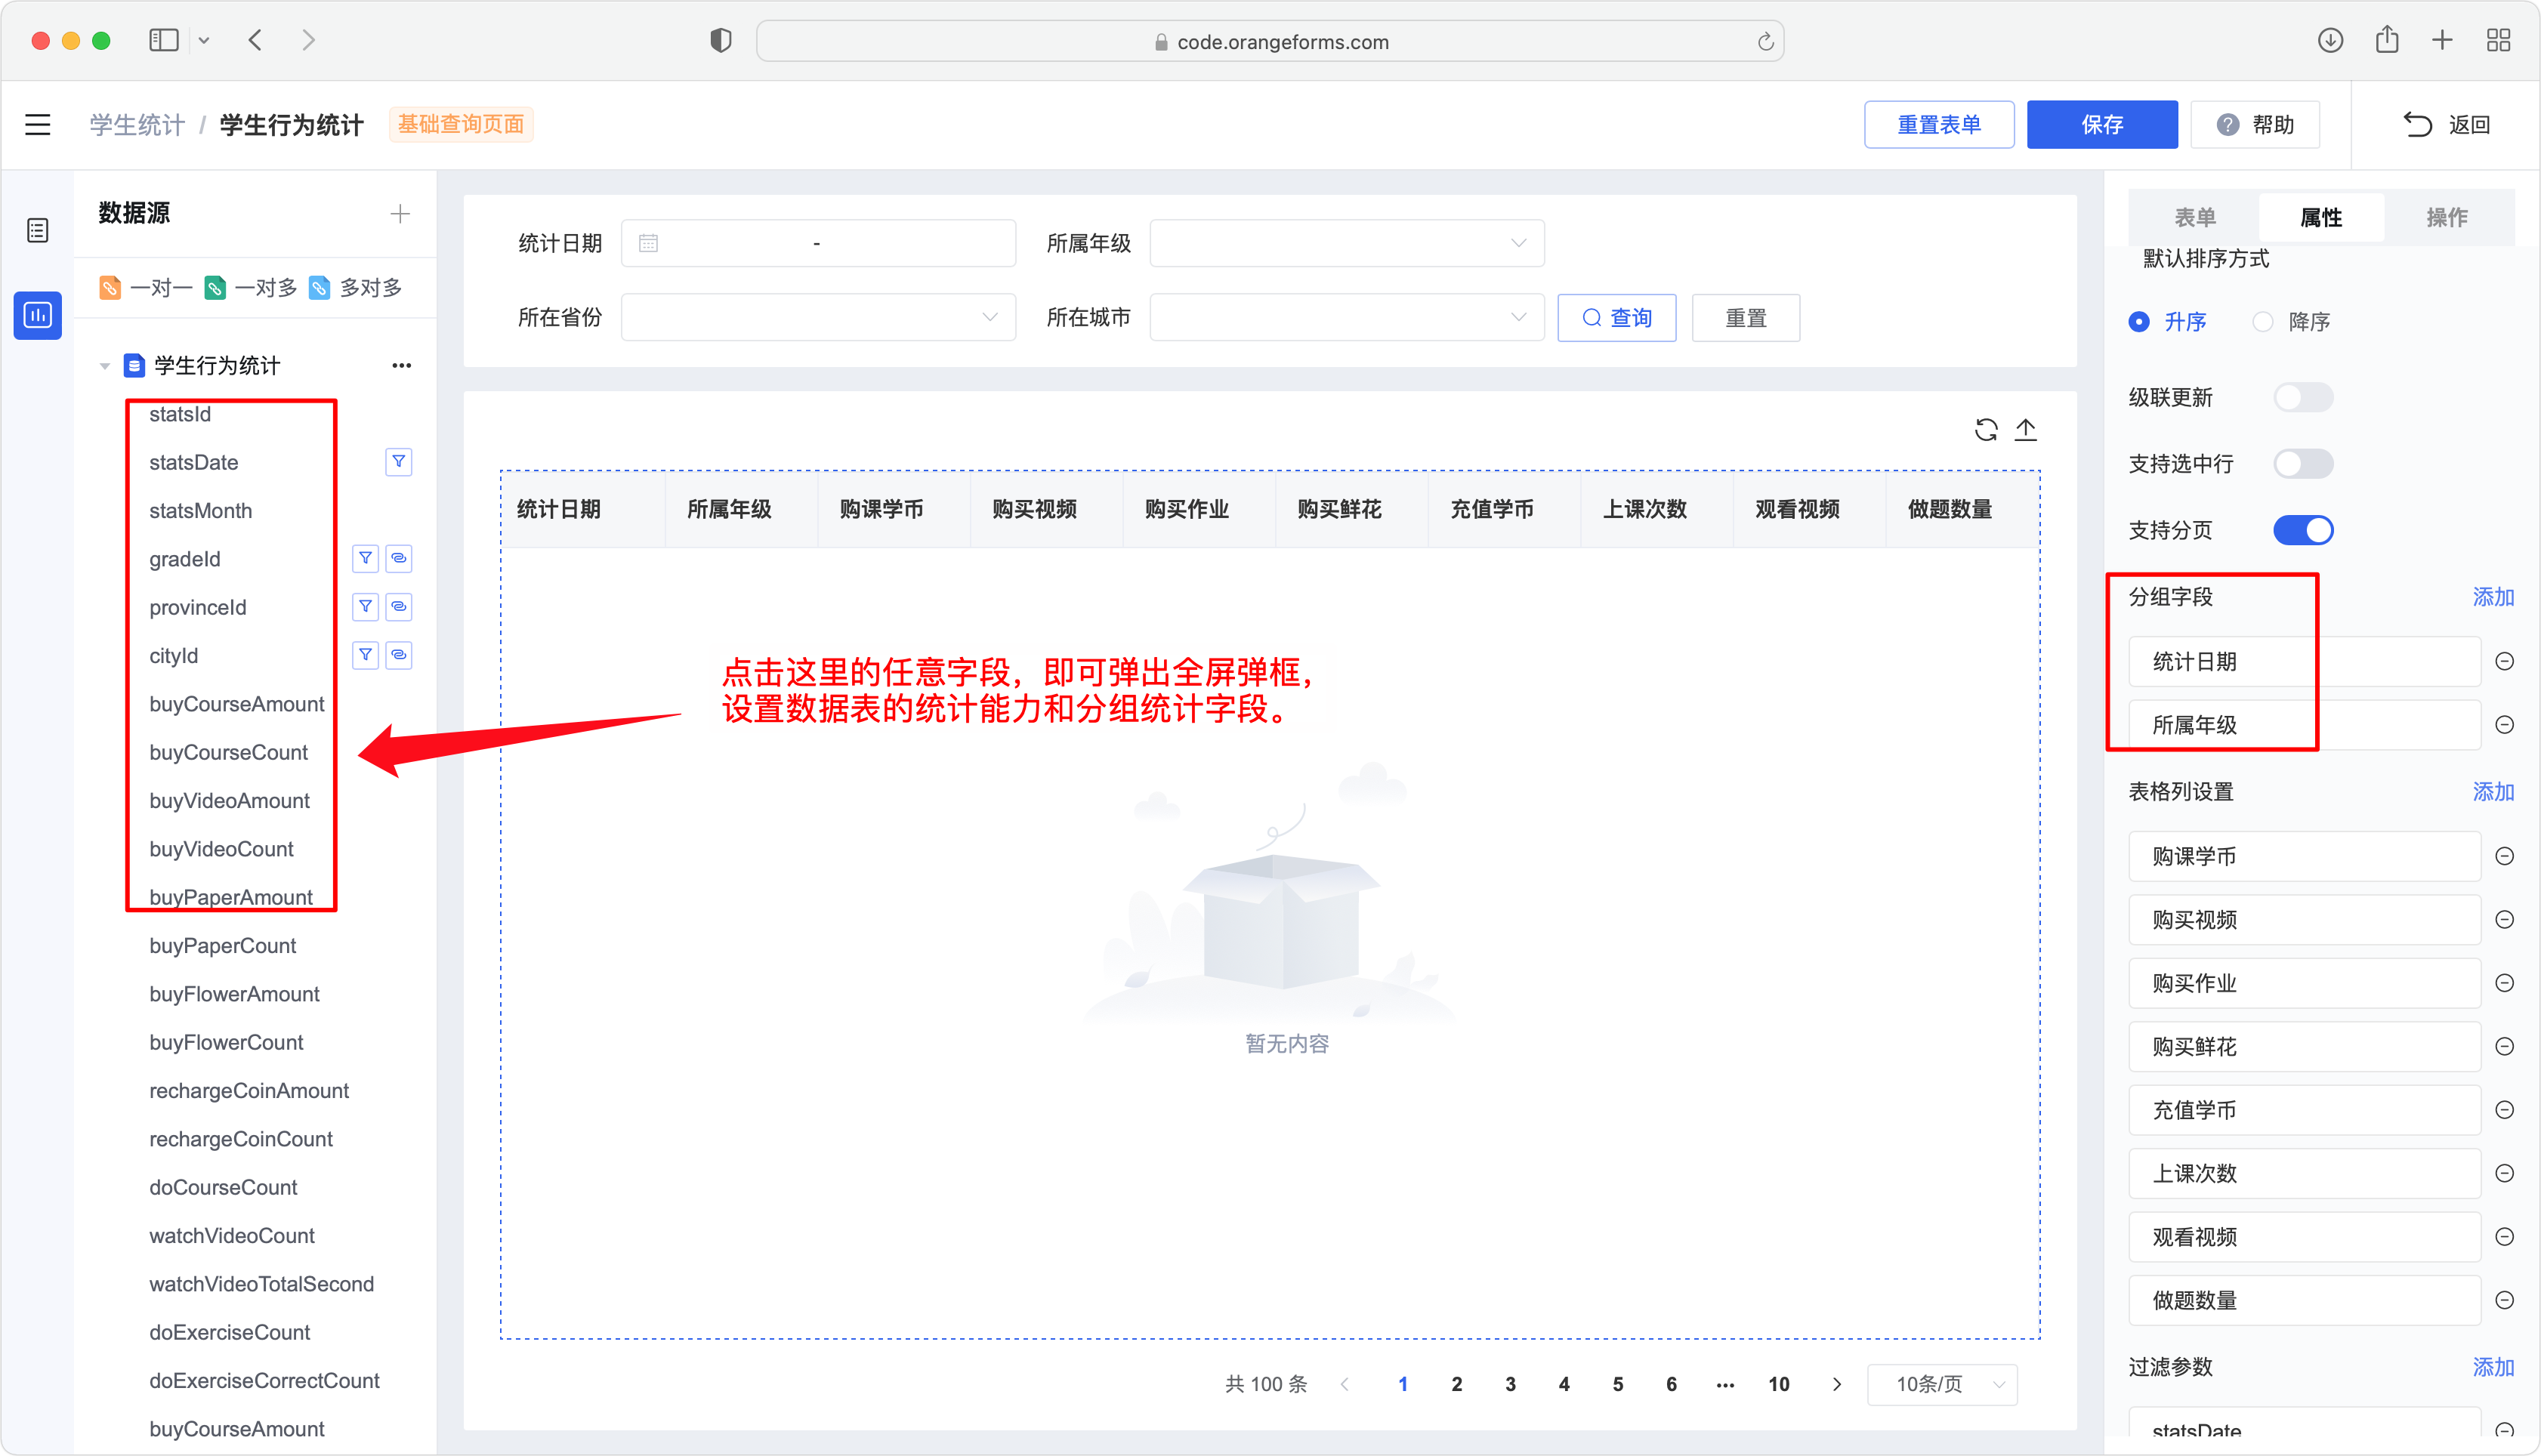Open the more options for 学生行为统计

402,365
